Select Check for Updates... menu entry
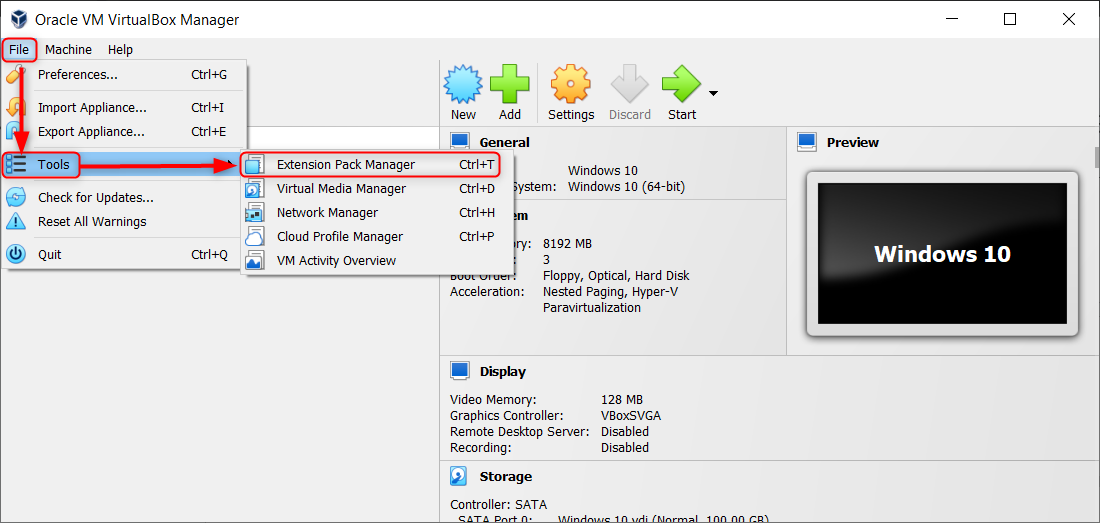Image resolution: width=1100 pixels, height=523 pixels. (124, 198)
